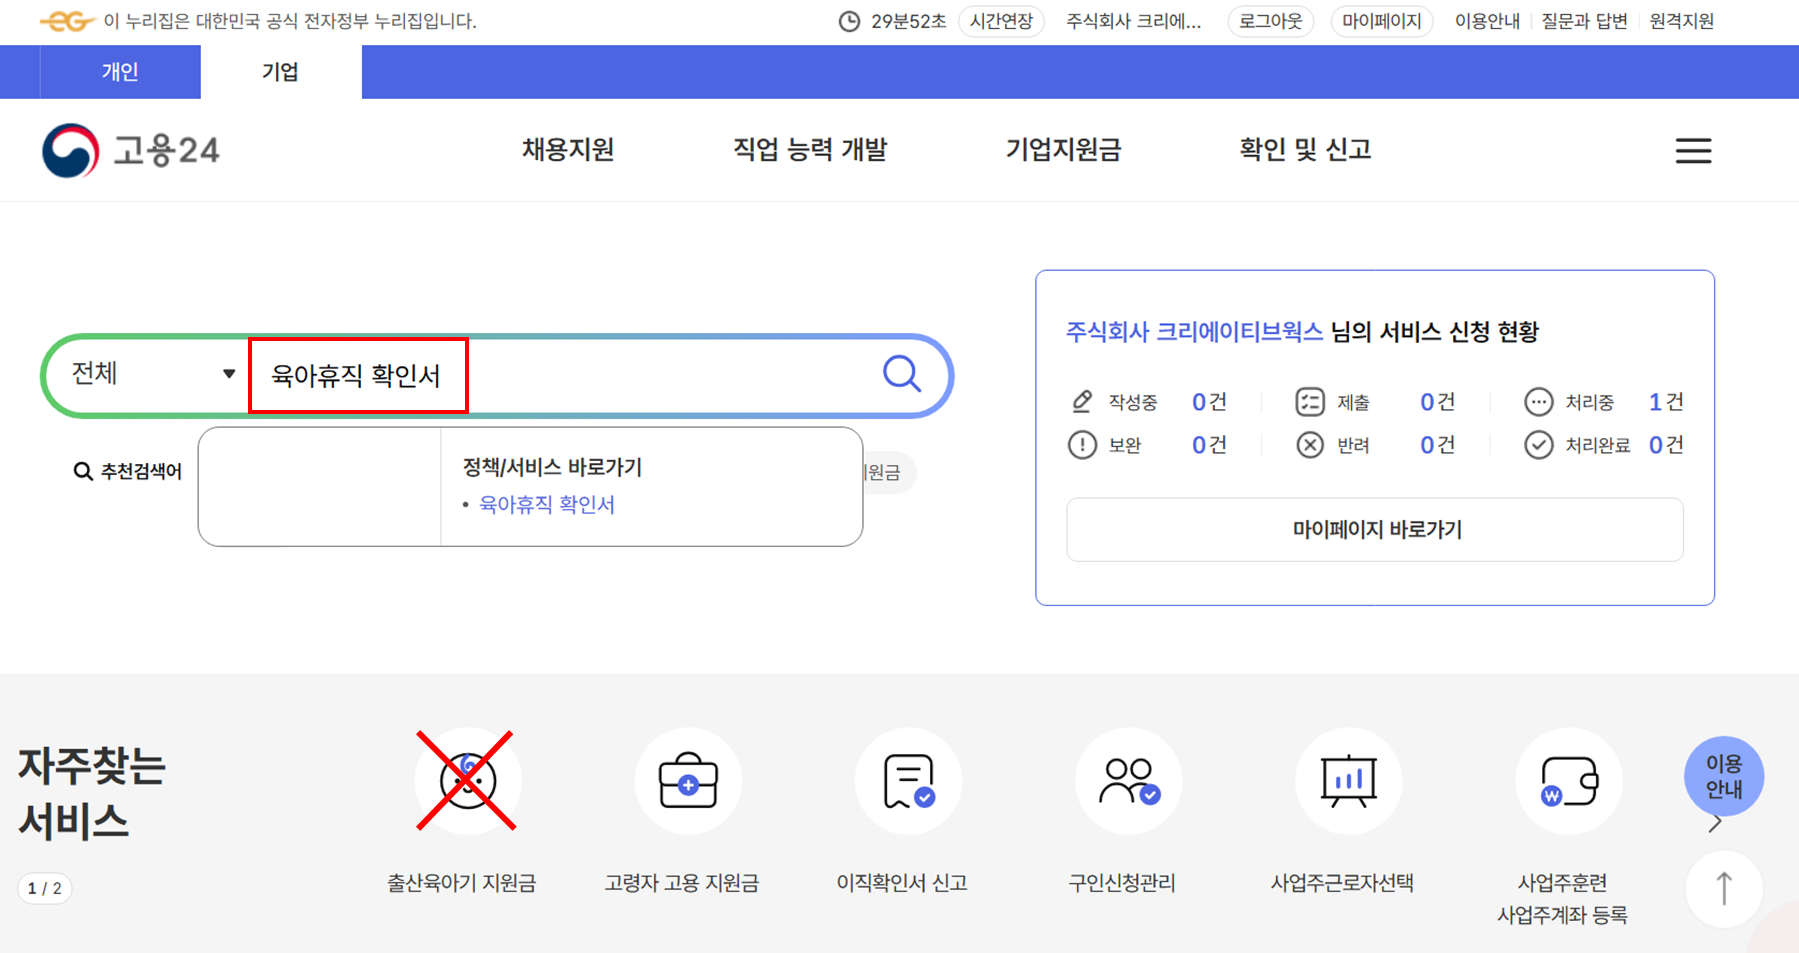Open the 채용지원 menu
1799x953 pixels.
(x=568, y=150)
